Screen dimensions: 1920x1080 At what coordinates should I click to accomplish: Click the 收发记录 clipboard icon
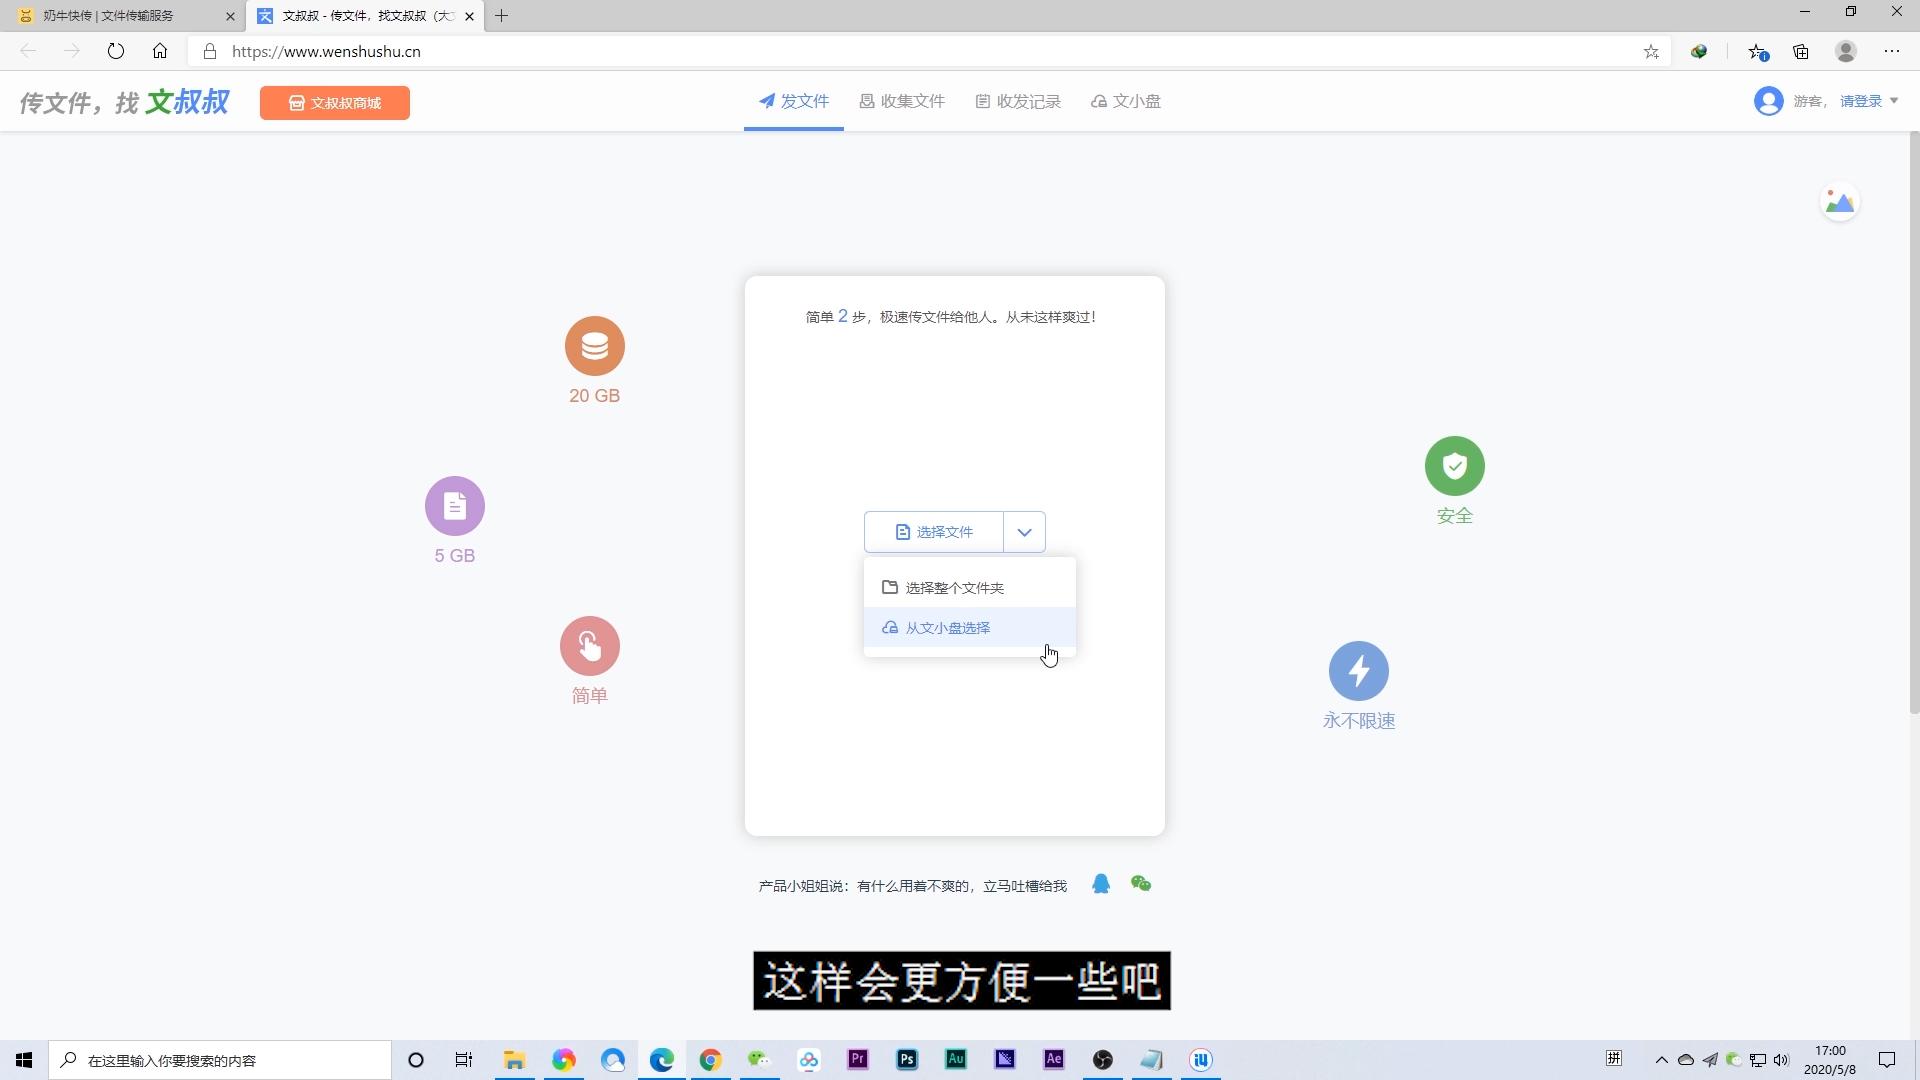click(x=984, y=101)
